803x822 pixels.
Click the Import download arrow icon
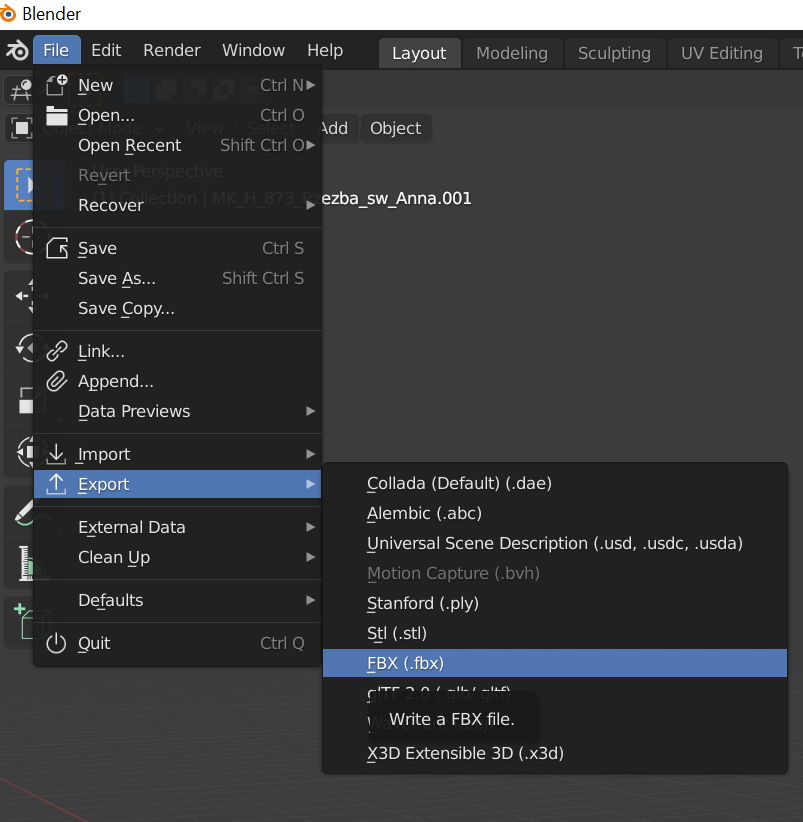pyautogui.click(x=57, y=454)
